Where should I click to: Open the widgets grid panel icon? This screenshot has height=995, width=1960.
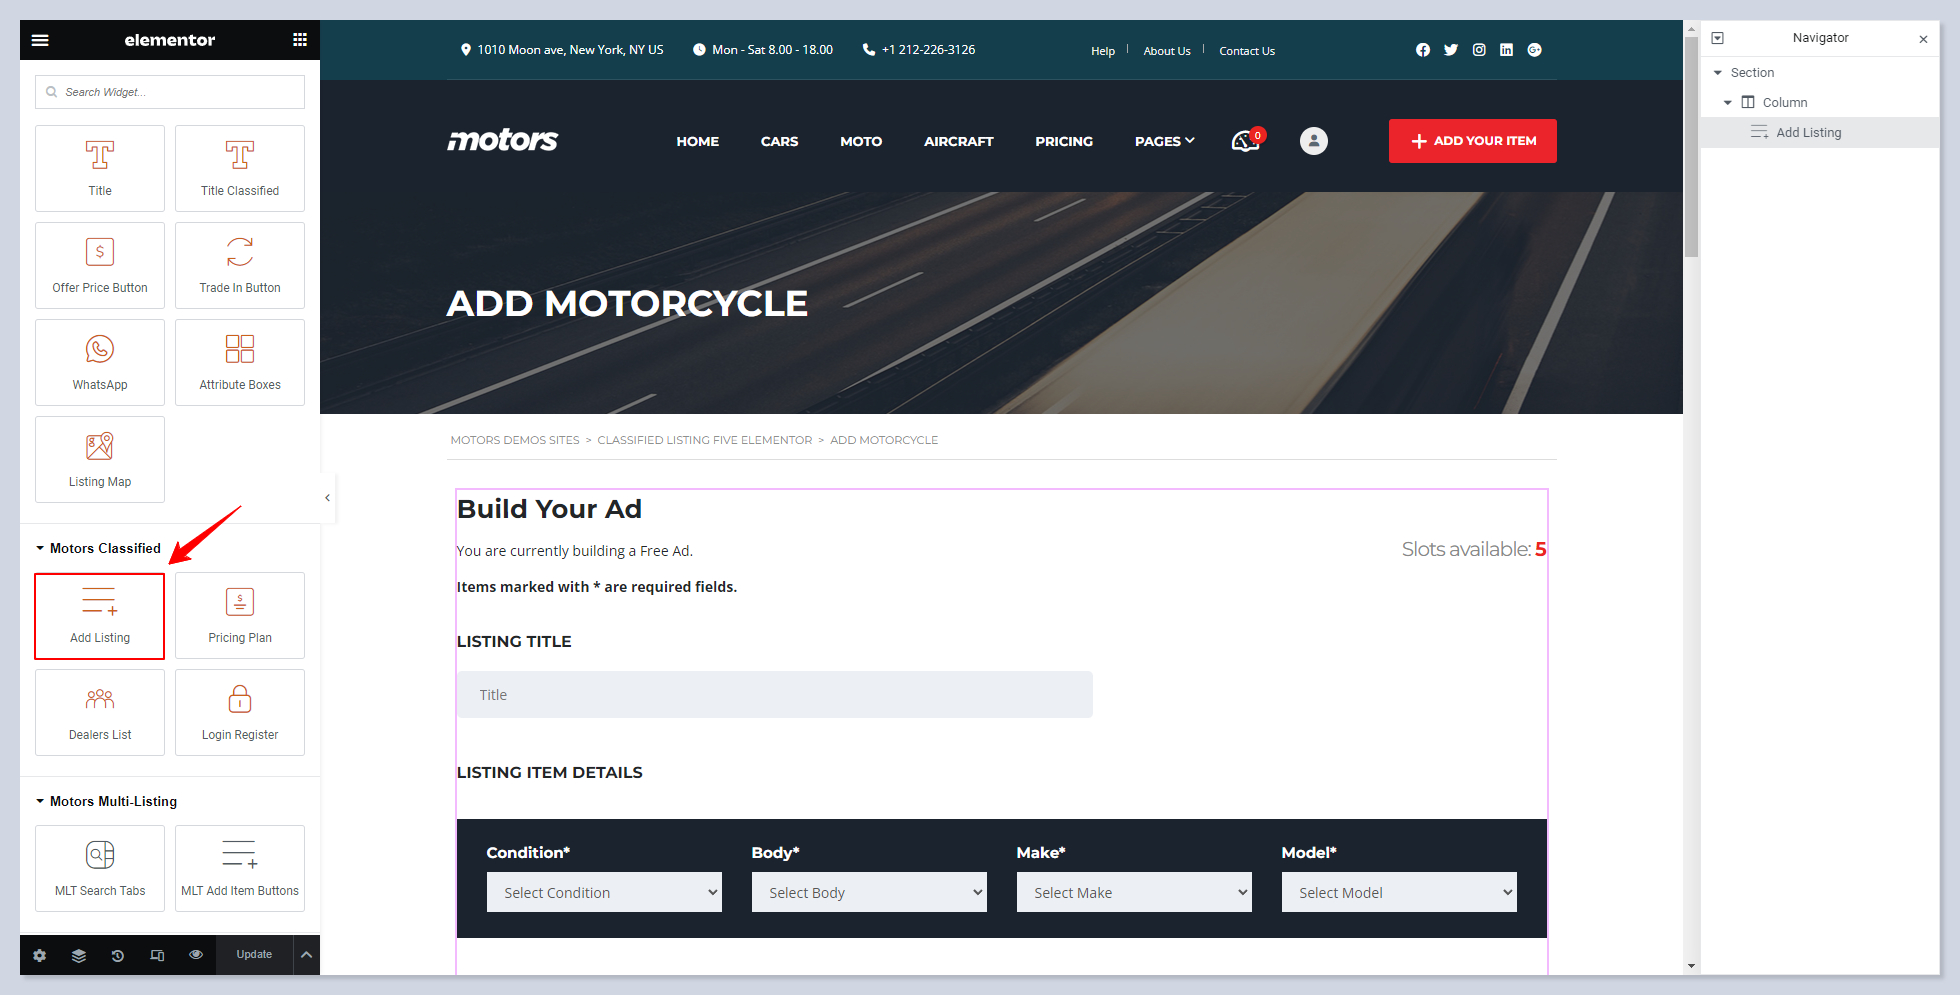pyautogui.click(x=299, y=40)
